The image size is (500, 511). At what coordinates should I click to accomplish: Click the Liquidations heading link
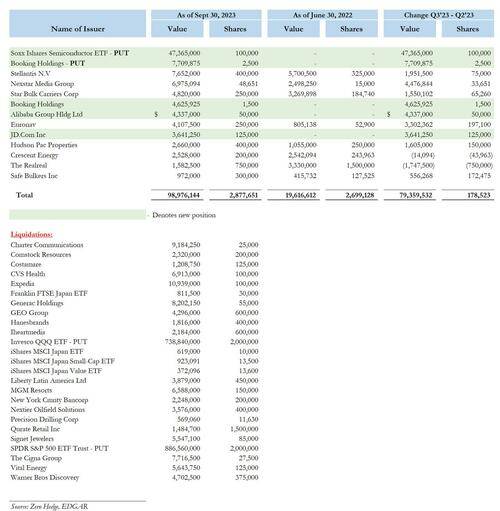(32, 234)
